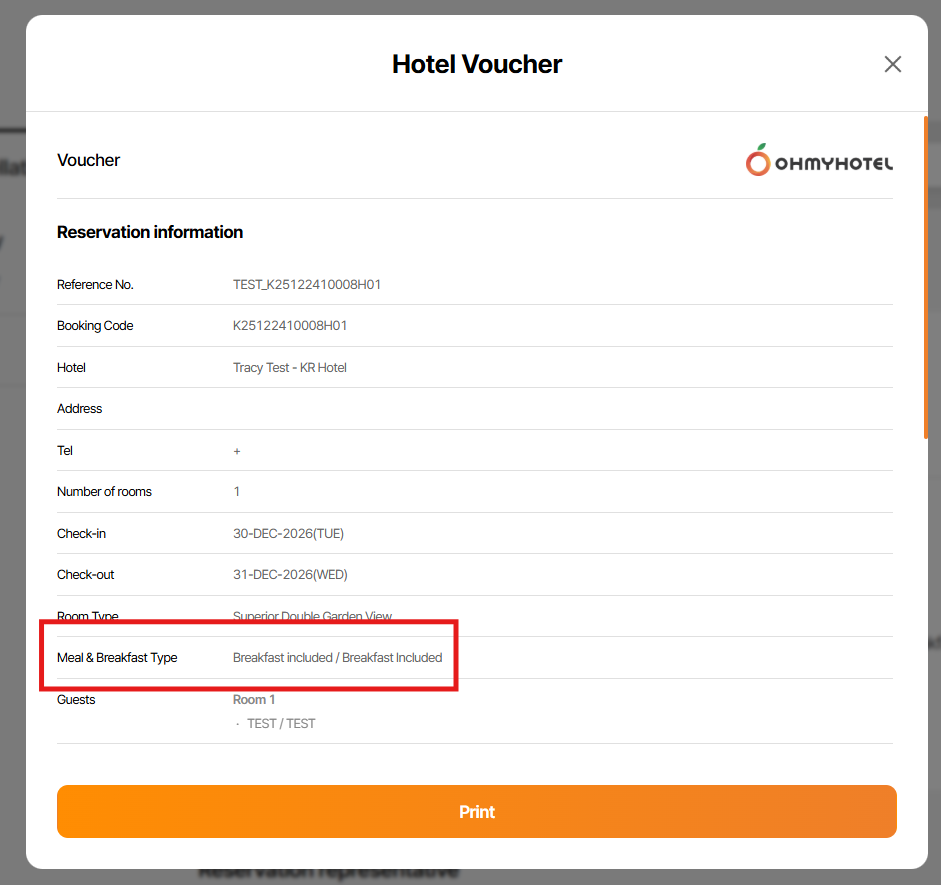
Task: Select the Reference No. value TEST_K25122410008H01
Action: 307,285
